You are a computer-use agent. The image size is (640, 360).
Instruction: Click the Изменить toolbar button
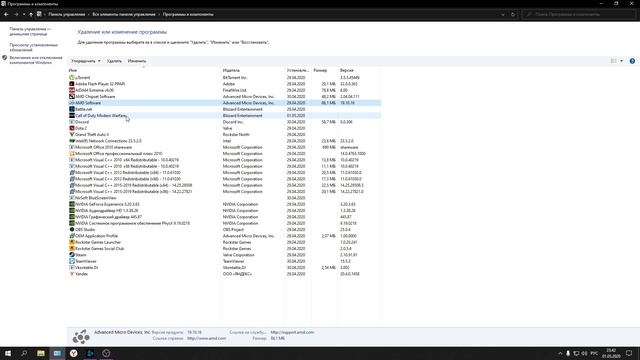pyautogui.click(x=137, y=61)
